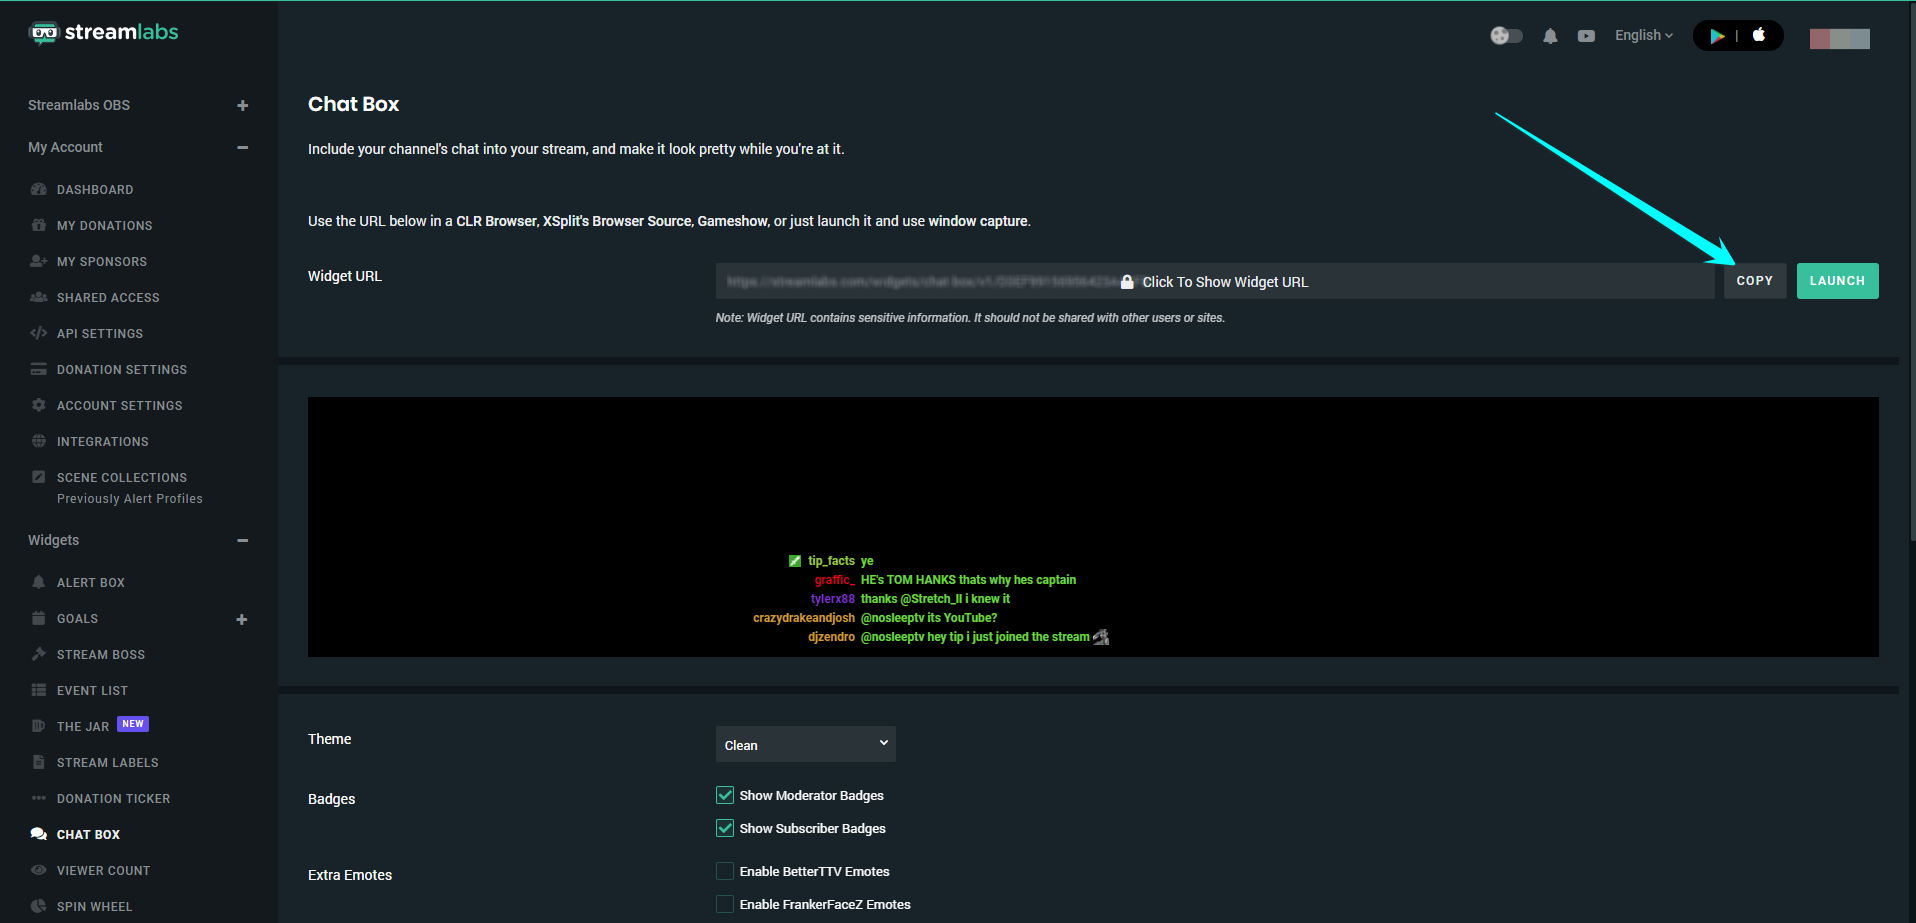The height and width of the screenshot is (923, 1916).
Task: Click the API Settings code icon
Action: click(39, 333)
